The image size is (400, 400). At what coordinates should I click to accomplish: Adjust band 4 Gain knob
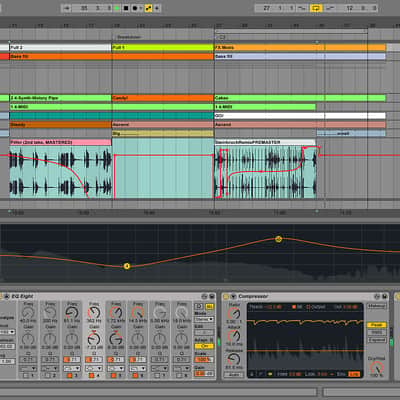94,339
